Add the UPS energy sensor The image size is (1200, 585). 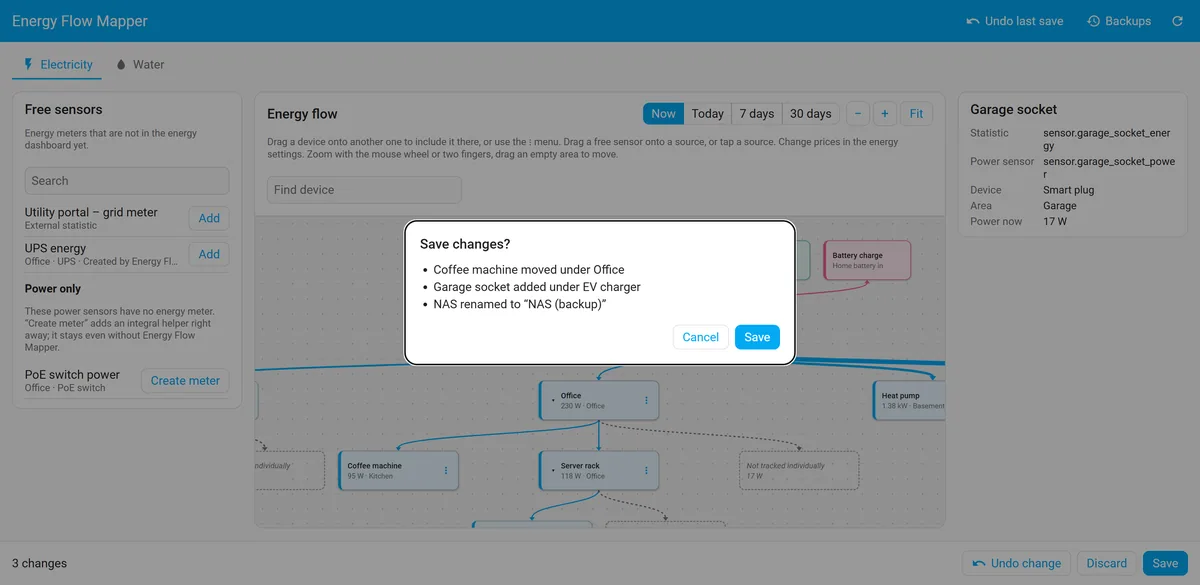tap(209, 255)
